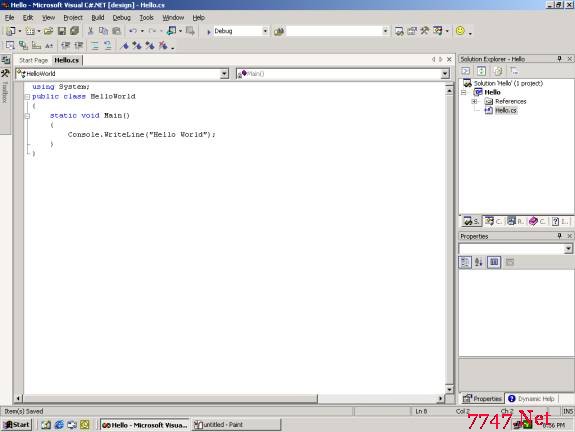Open the Project menu
This screenshot has height=432, width=575.
click(73, 18)
